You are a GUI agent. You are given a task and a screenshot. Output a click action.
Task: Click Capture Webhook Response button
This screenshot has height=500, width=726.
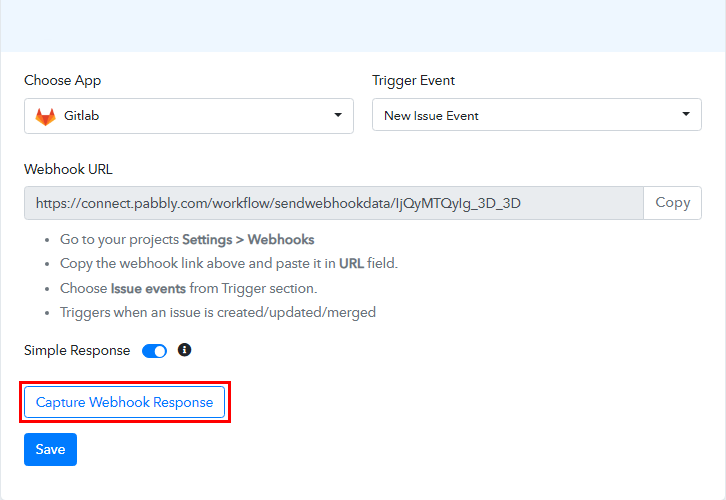(x=125, y=402)
